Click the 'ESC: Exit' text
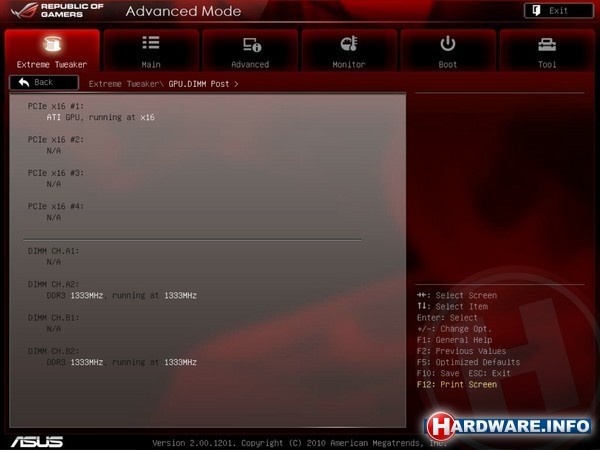This screenshot has width=600, height=450. point(490,373)
